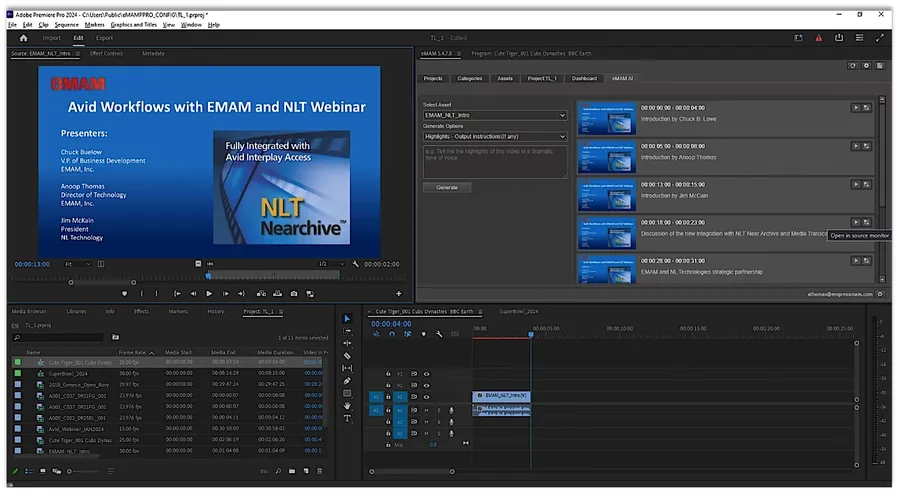This screenshot has width=900, height=490.
Task: Go to Out point in source monitor
Action: tap(242, 294)
